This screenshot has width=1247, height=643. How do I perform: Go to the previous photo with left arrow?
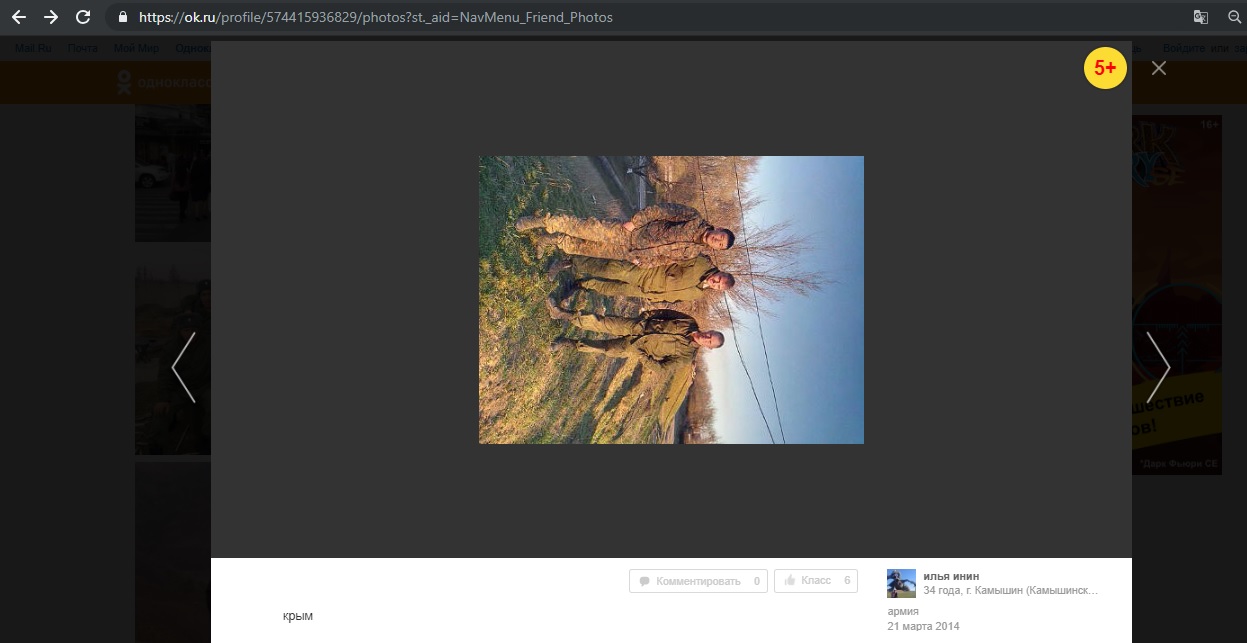click(184, 367)
